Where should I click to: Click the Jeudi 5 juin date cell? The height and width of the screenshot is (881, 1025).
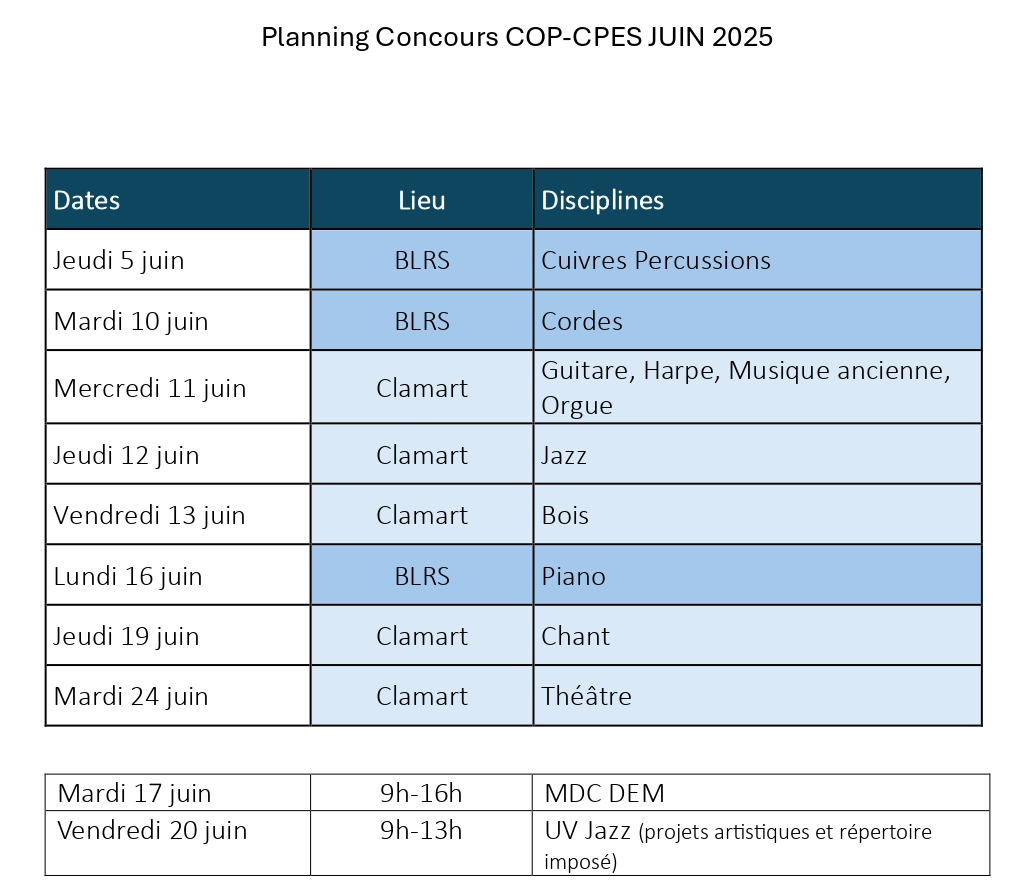(178, 260)
